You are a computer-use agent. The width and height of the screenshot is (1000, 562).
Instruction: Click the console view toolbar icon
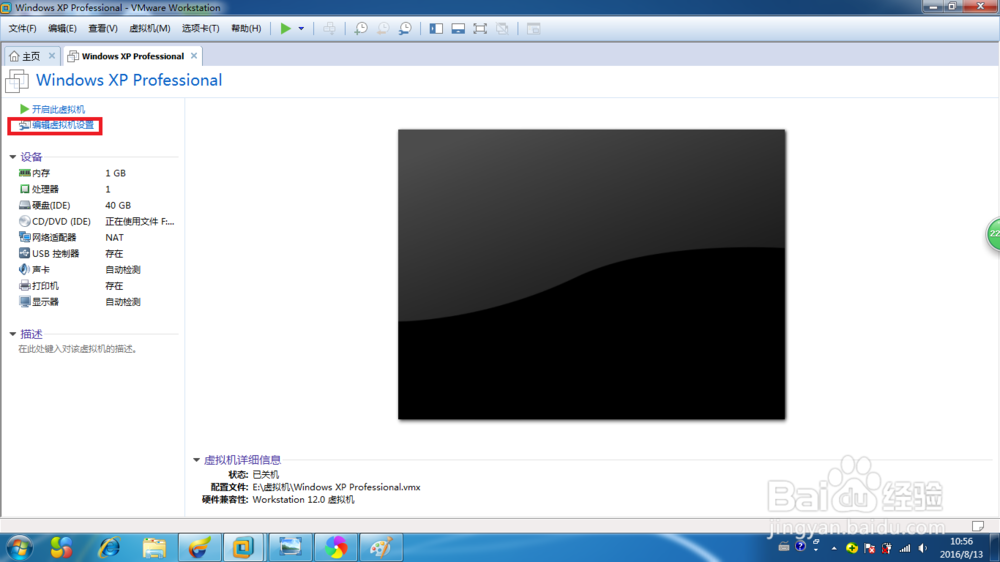click(534, 28)
